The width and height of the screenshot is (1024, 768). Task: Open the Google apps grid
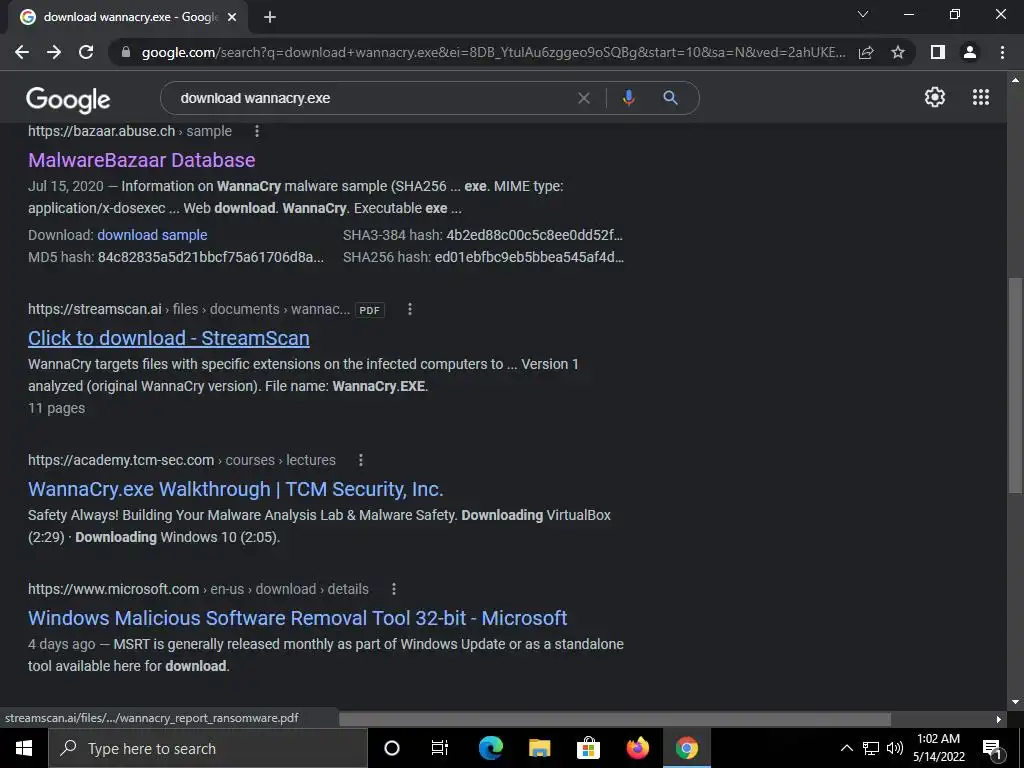[980, 97]
